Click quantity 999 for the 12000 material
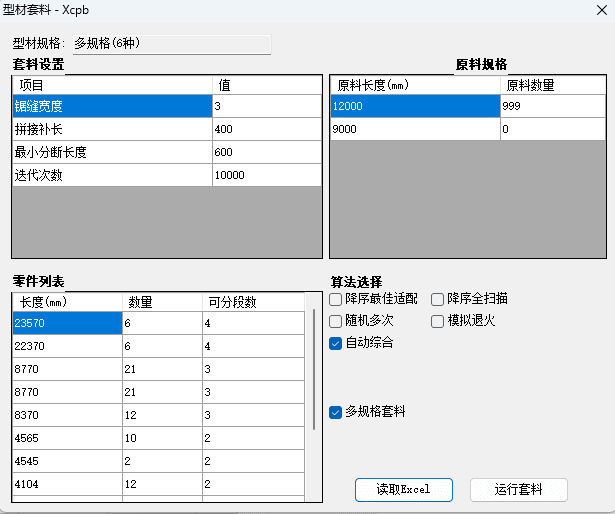The width and height of the screenshot is (615, 514). pyautogui.click(x=553, y=106)
